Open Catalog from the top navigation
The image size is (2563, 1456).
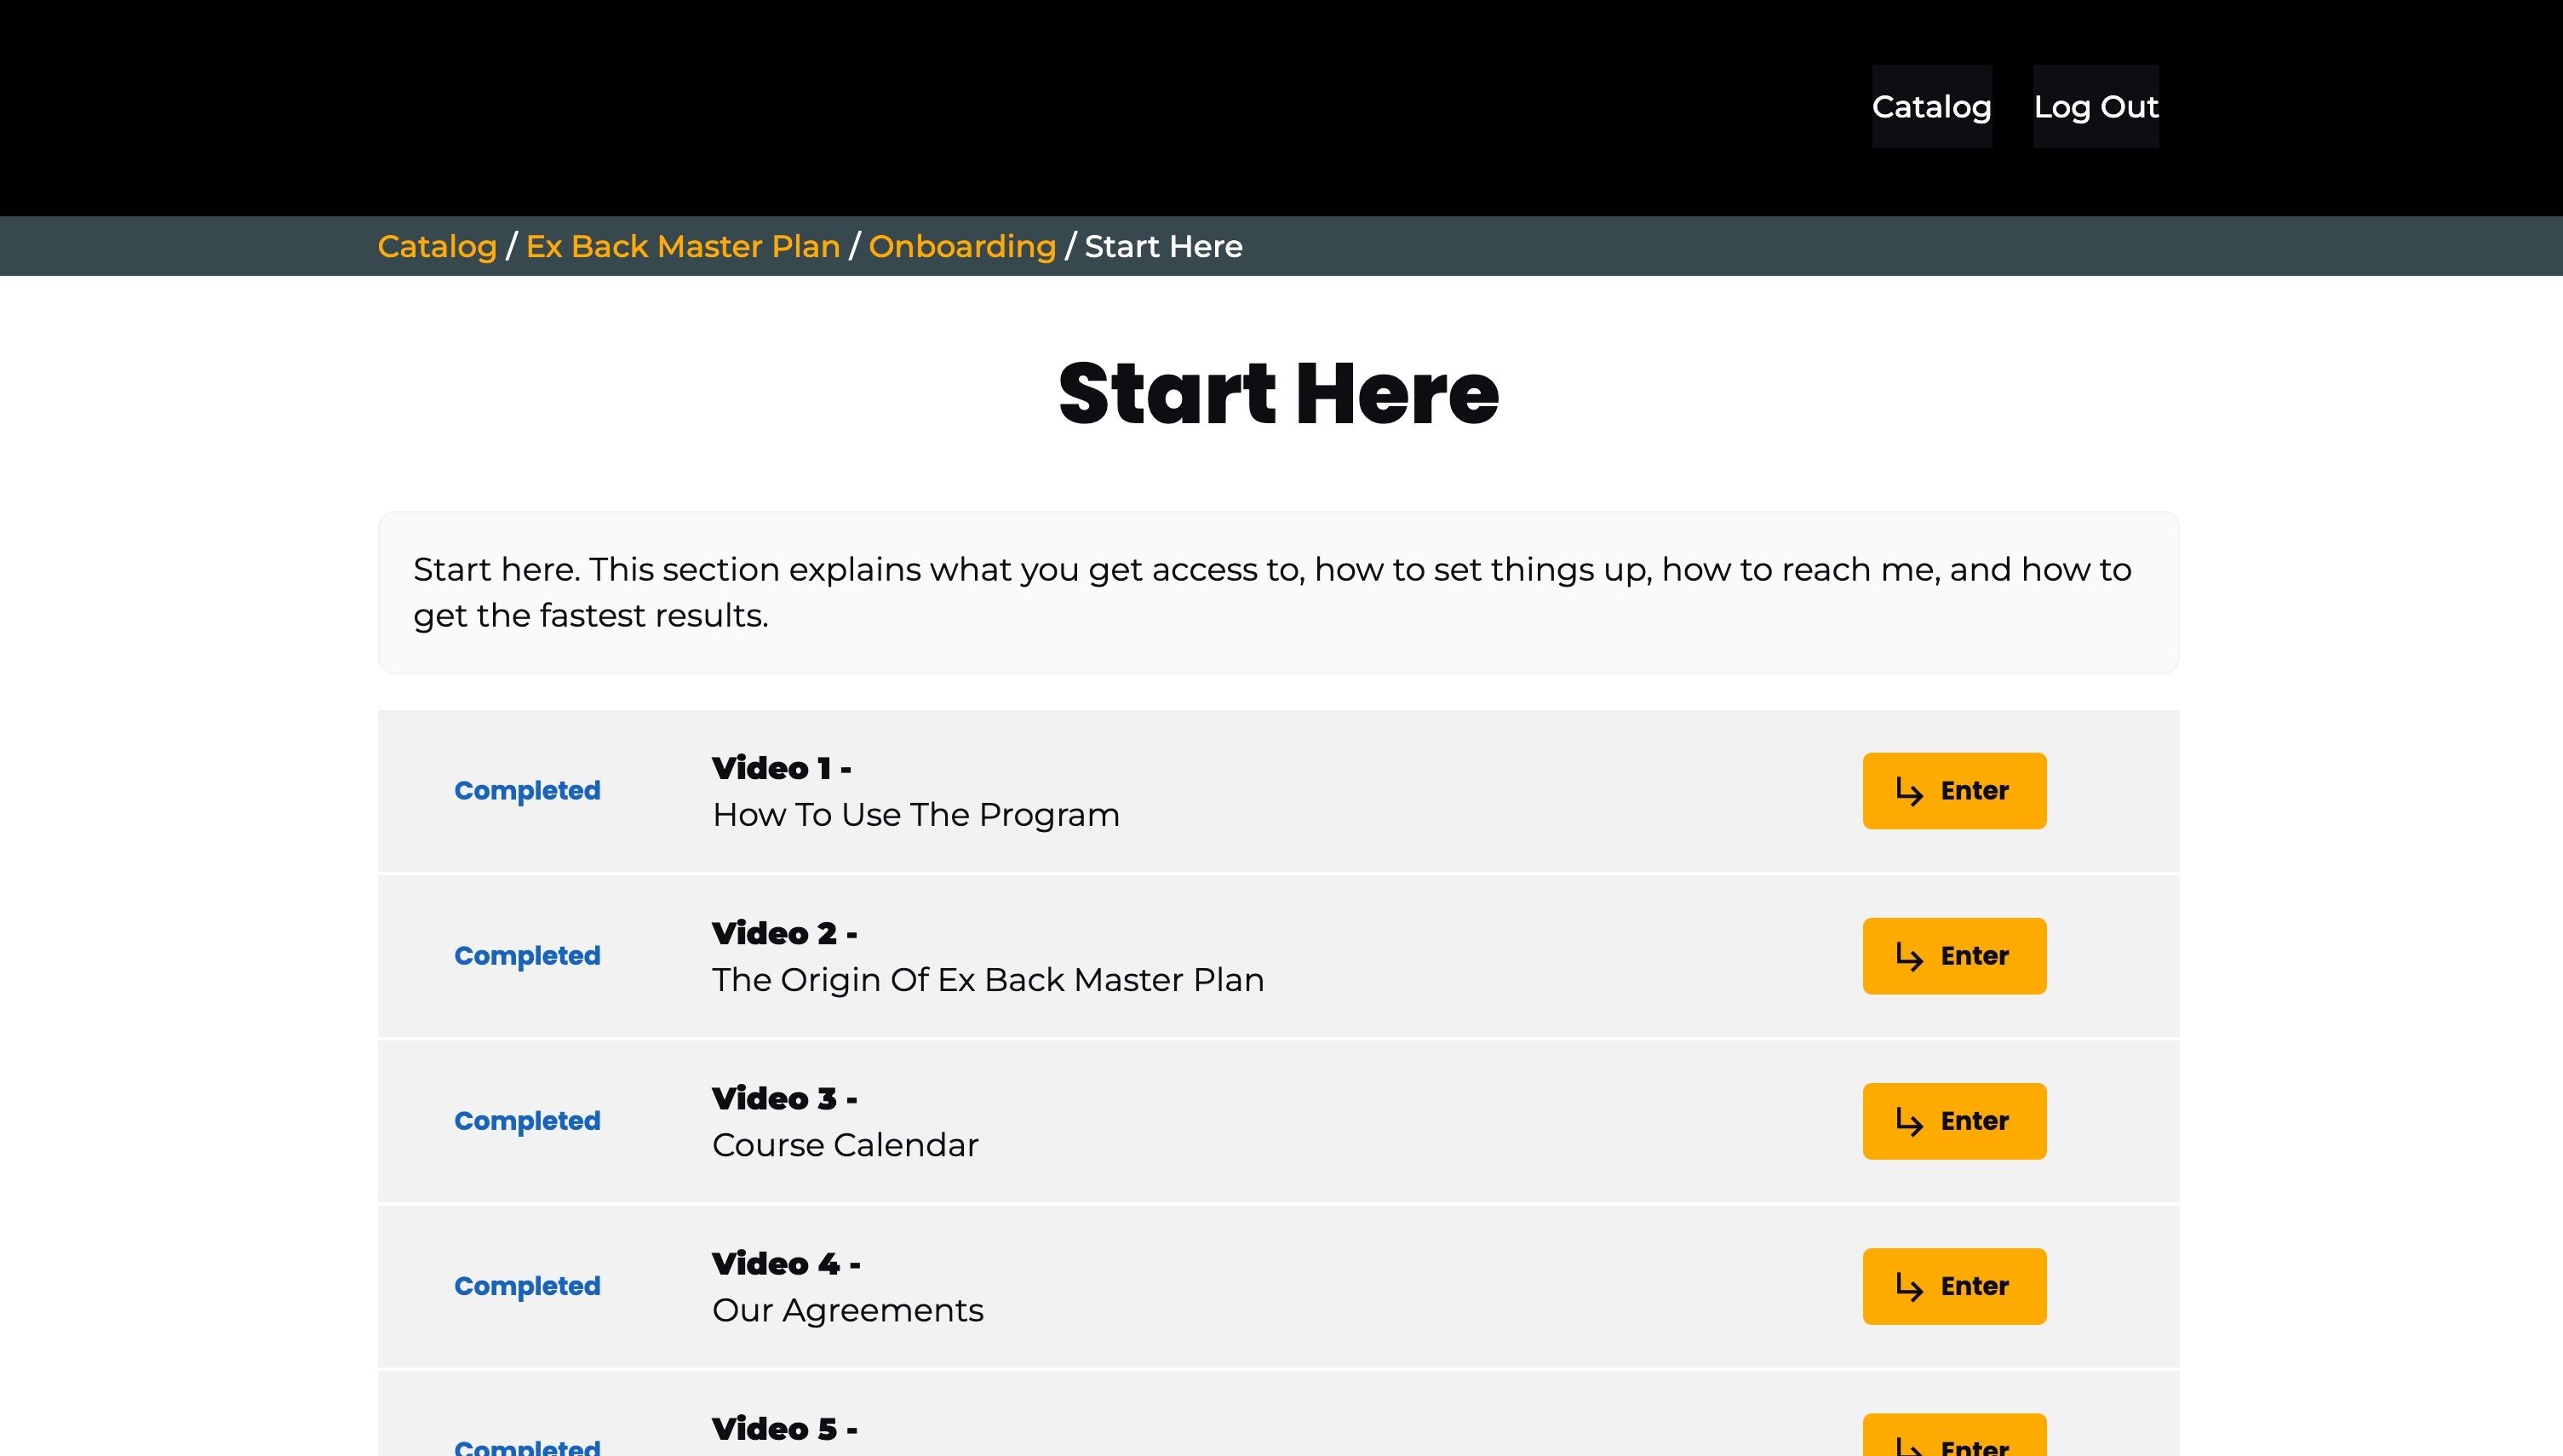(1931, 107)
